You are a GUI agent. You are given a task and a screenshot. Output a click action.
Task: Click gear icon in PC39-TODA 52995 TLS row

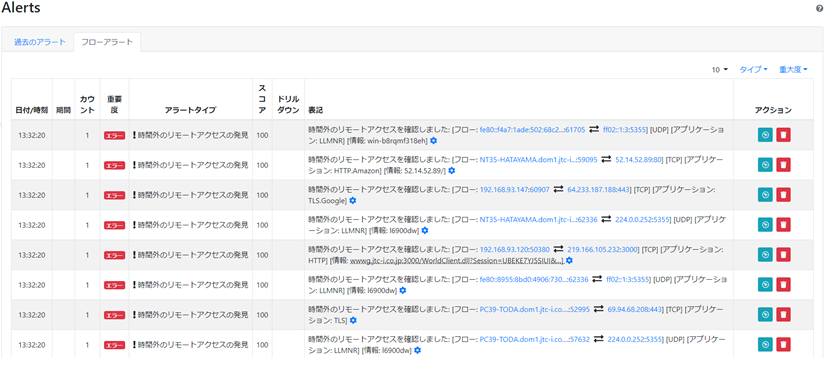click(x=353, y=320)
